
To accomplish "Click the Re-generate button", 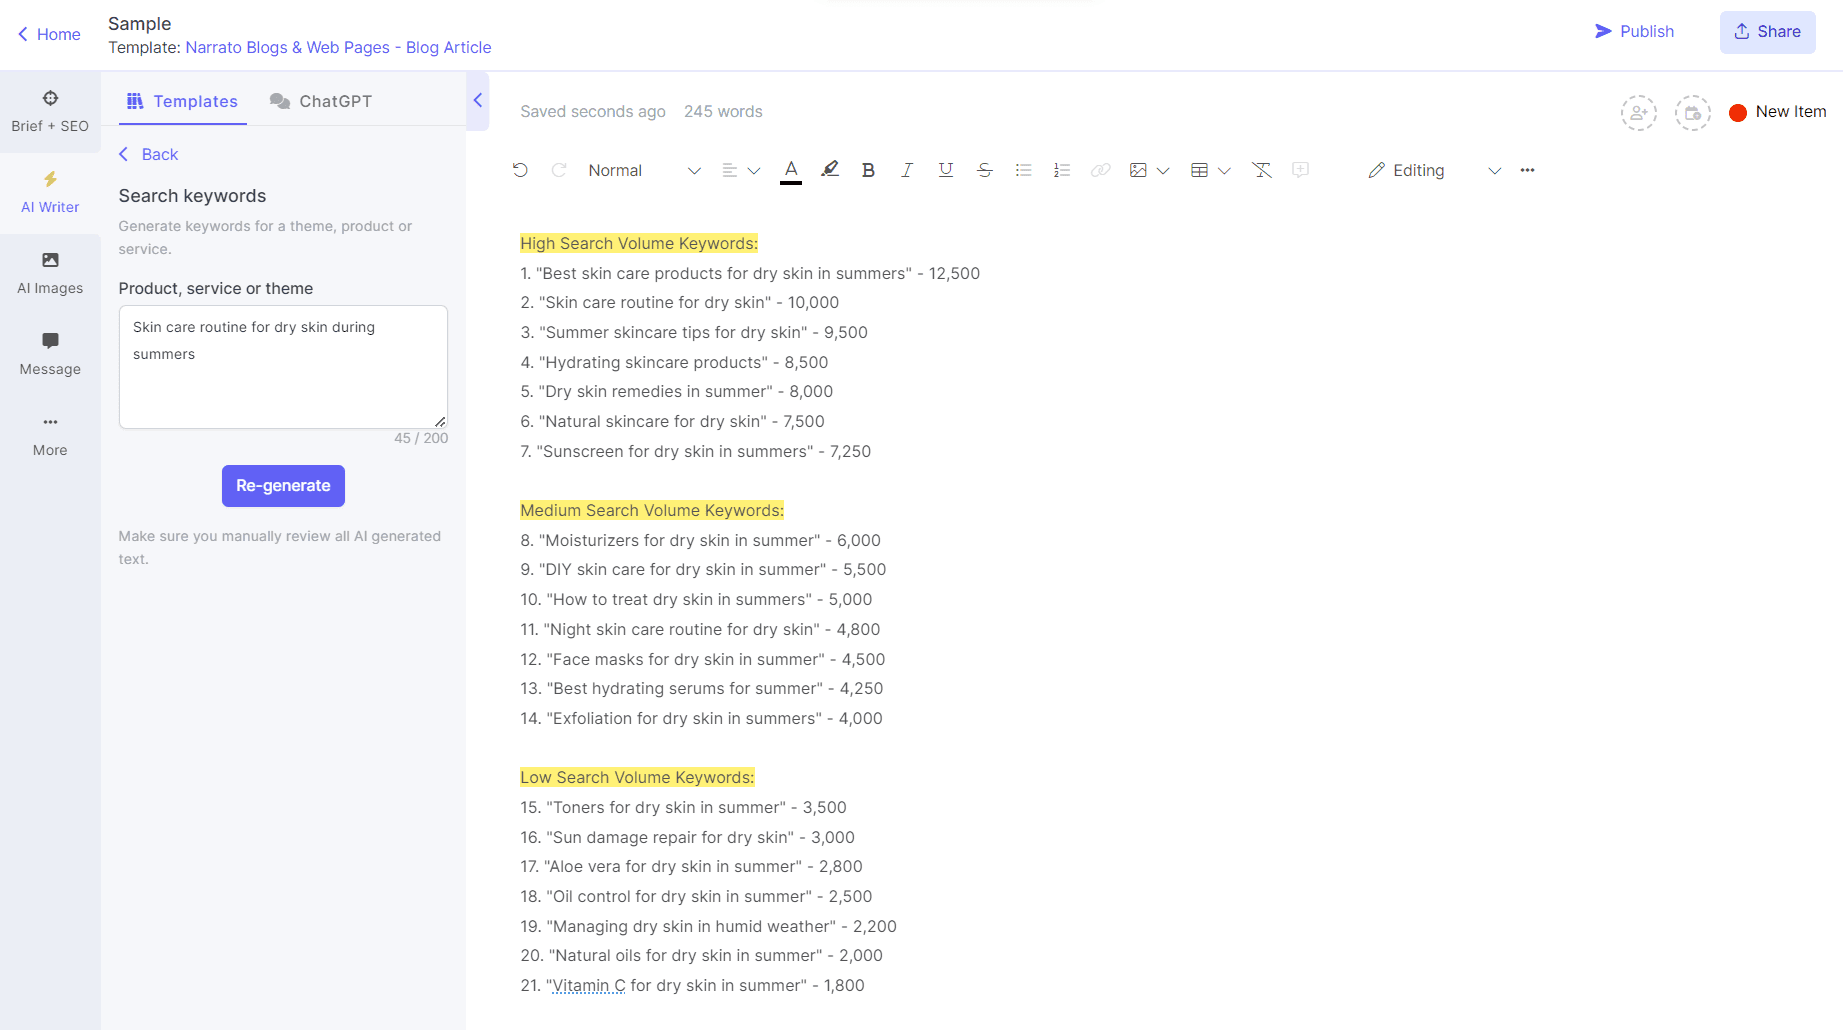I will click(283, 486).
